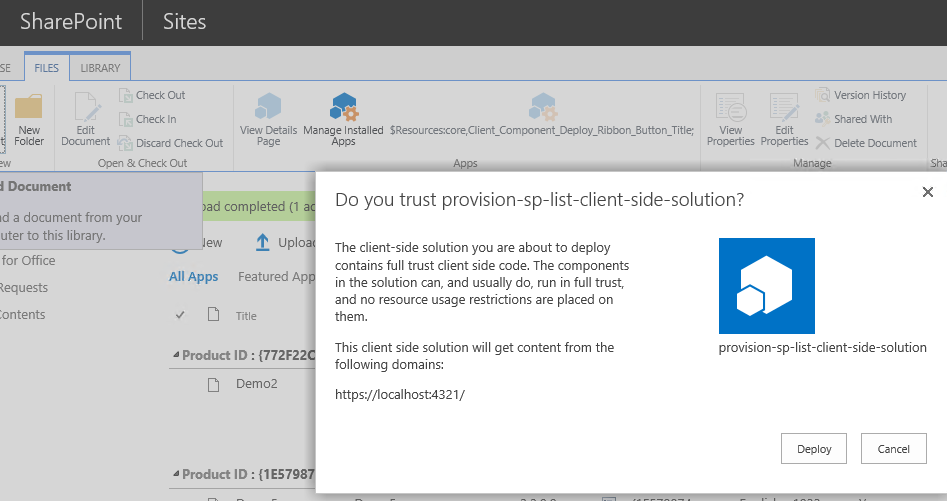Click the provision-sp-list-client-side-solution blue app icon
Image resolution: width=947 pixels, height=501 pixels.
pos(766,286)
